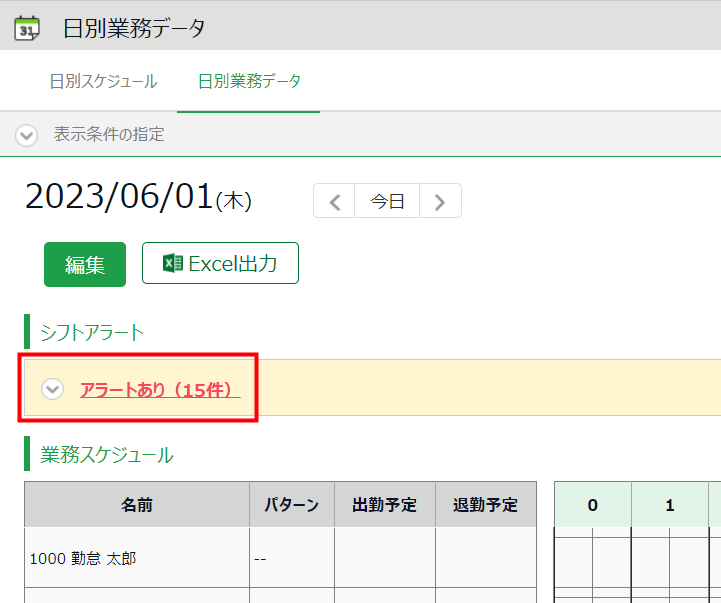Click the 出勤予定 column header
This screenshot has height=603, width=721.
(385, 505)
